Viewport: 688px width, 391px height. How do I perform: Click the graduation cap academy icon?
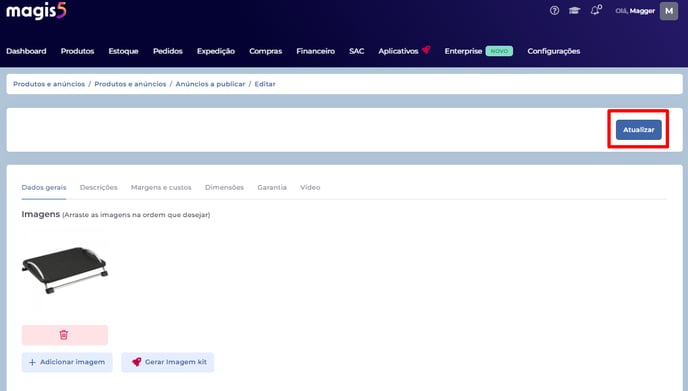(574, 11)
